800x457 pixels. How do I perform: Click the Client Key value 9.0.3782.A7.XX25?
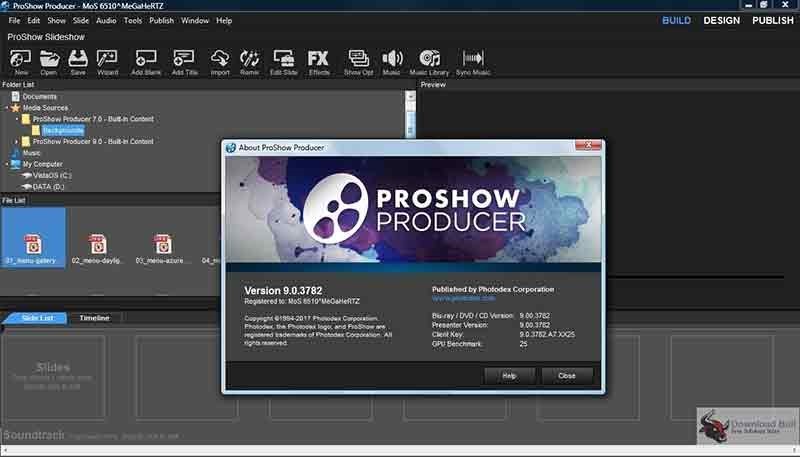point(547,335)
